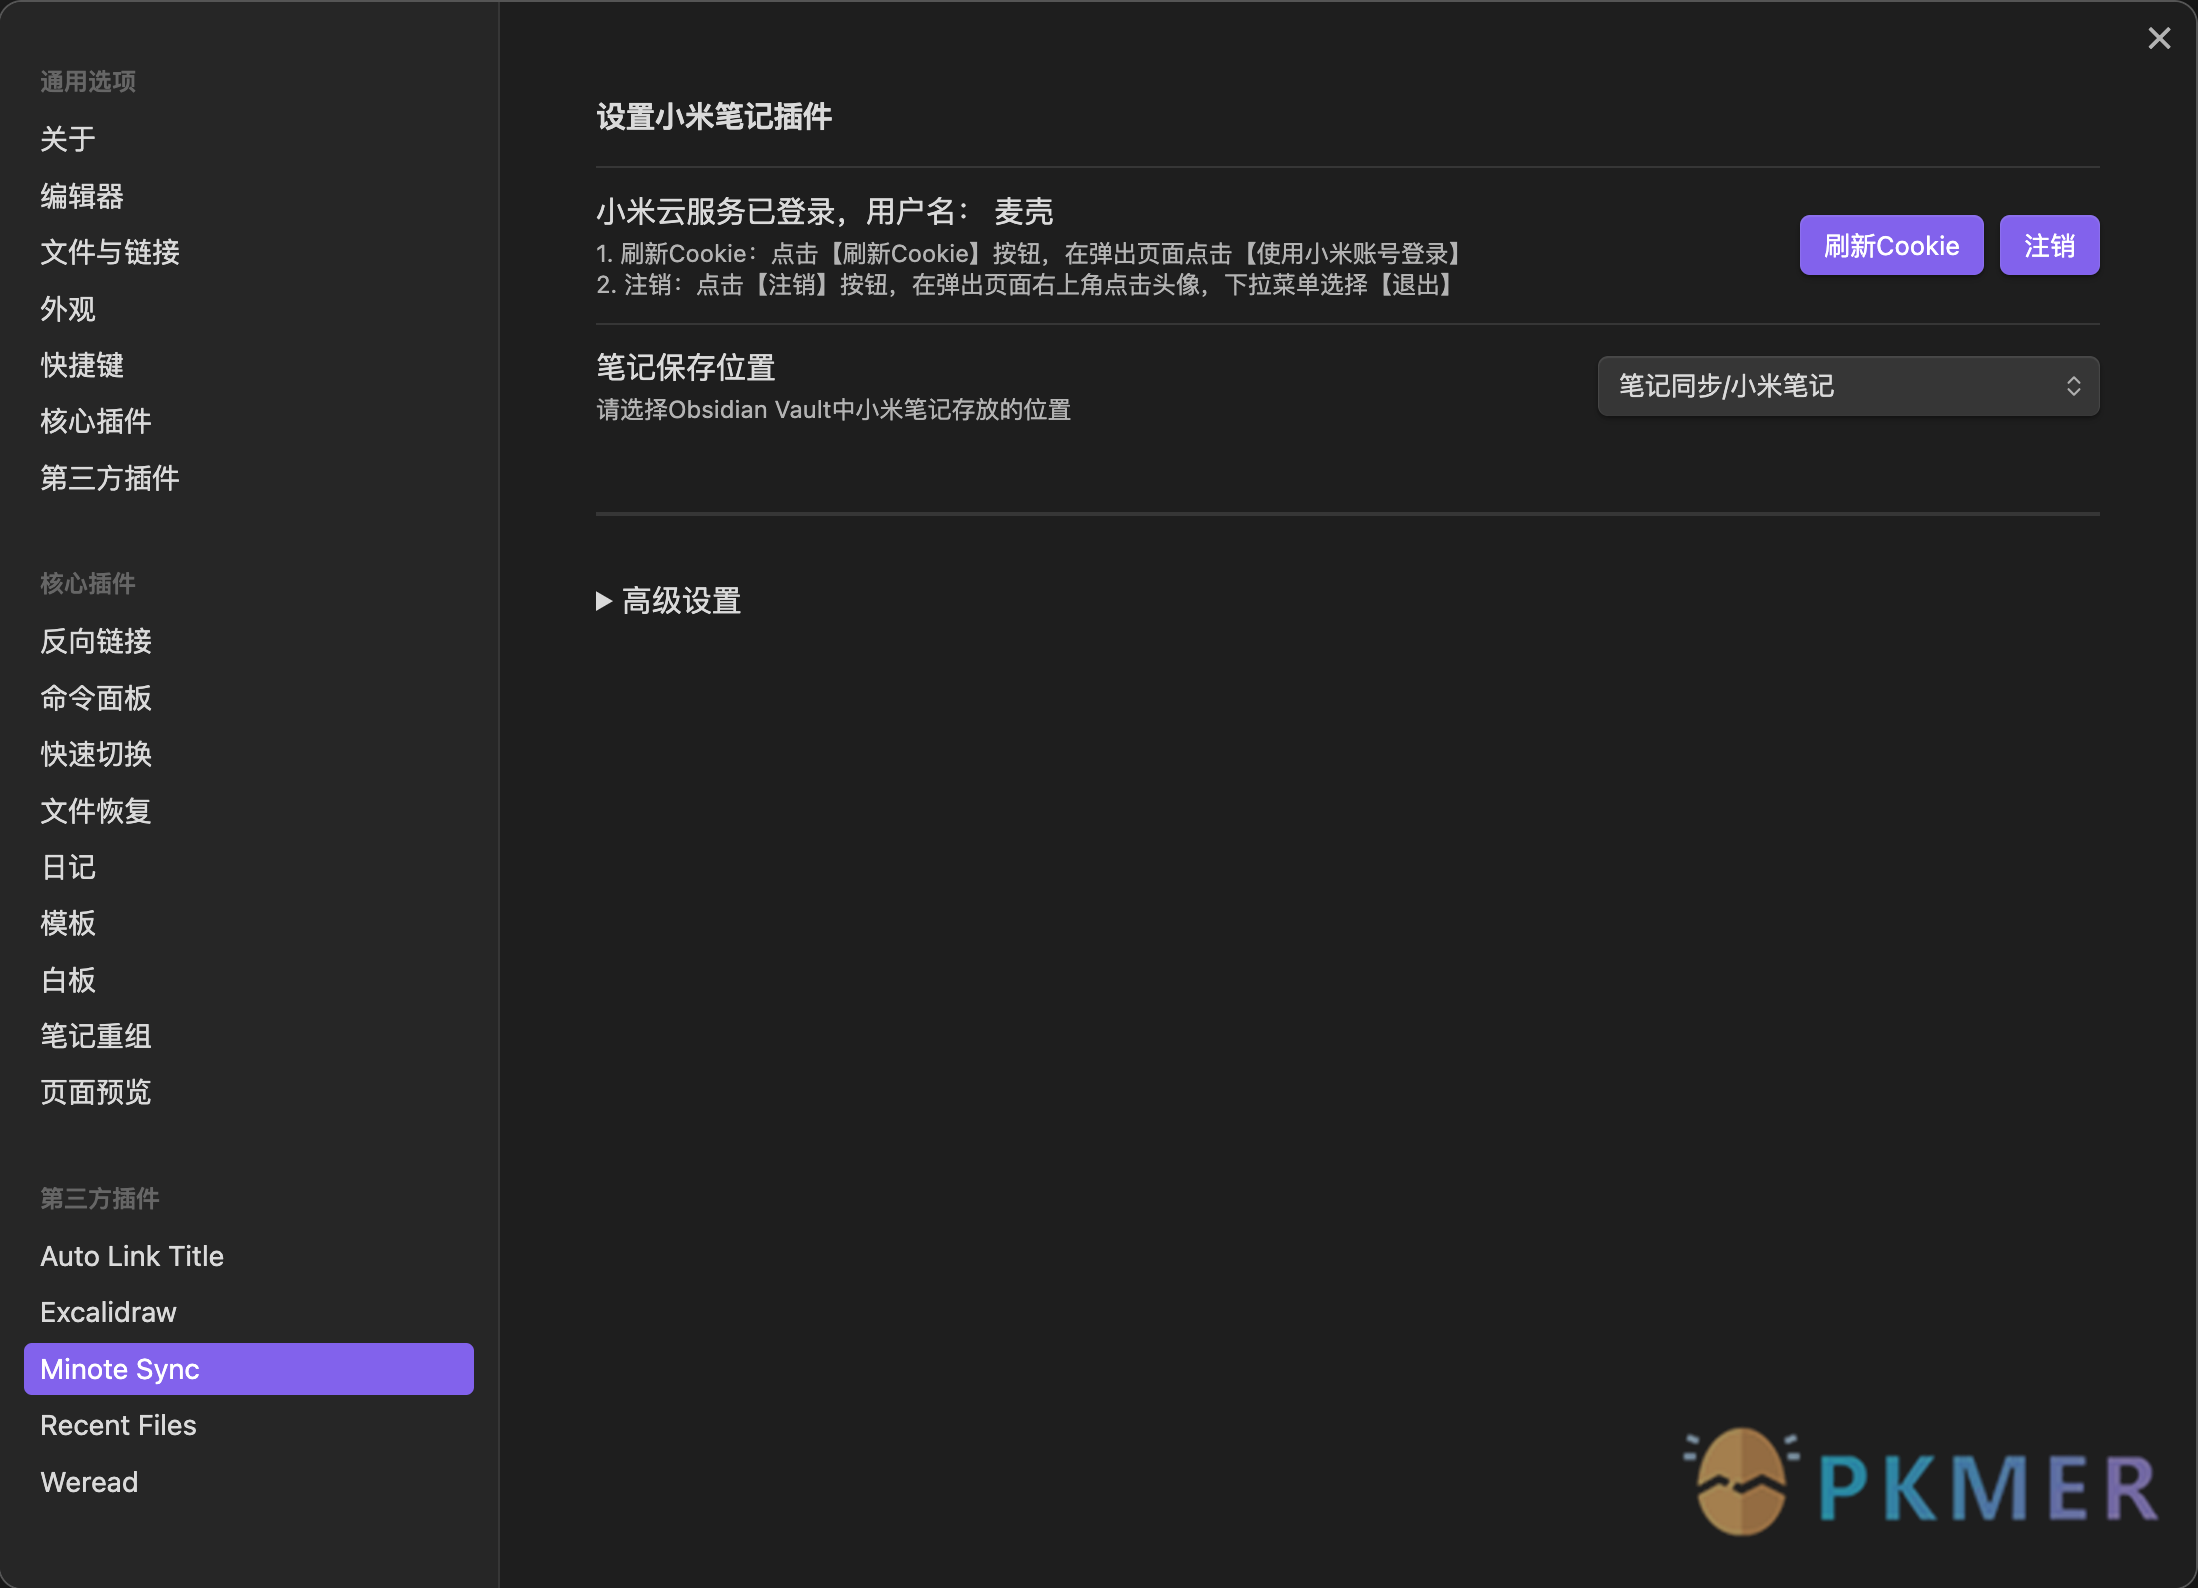Open the 快捷键 settings tab
This screenshot has width=2198, height=1588.
click(x=248, y=365)
